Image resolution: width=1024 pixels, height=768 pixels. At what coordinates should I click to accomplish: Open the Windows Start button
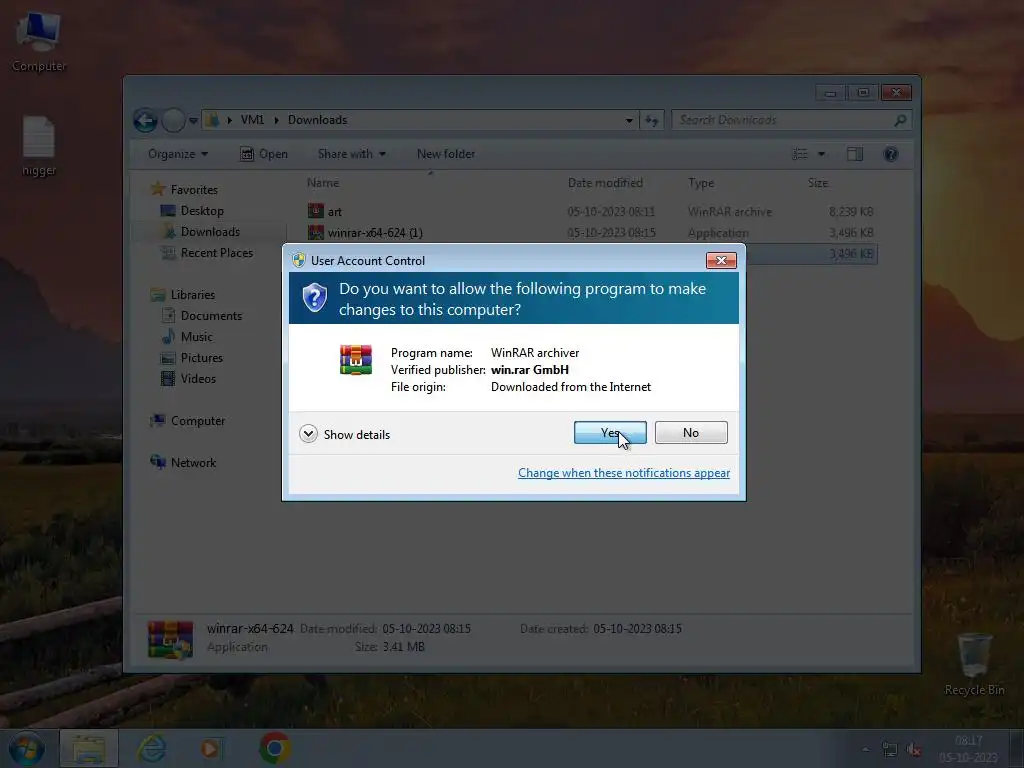click(26, 748)
